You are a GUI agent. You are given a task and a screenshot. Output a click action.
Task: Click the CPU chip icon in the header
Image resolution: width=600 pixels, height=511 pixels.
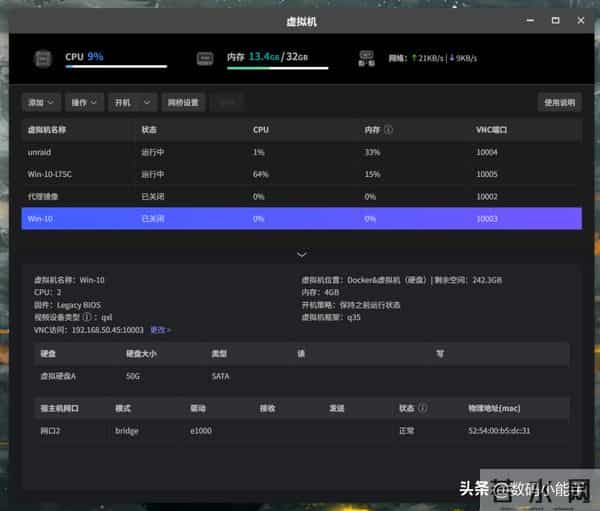tap(43, 59)
